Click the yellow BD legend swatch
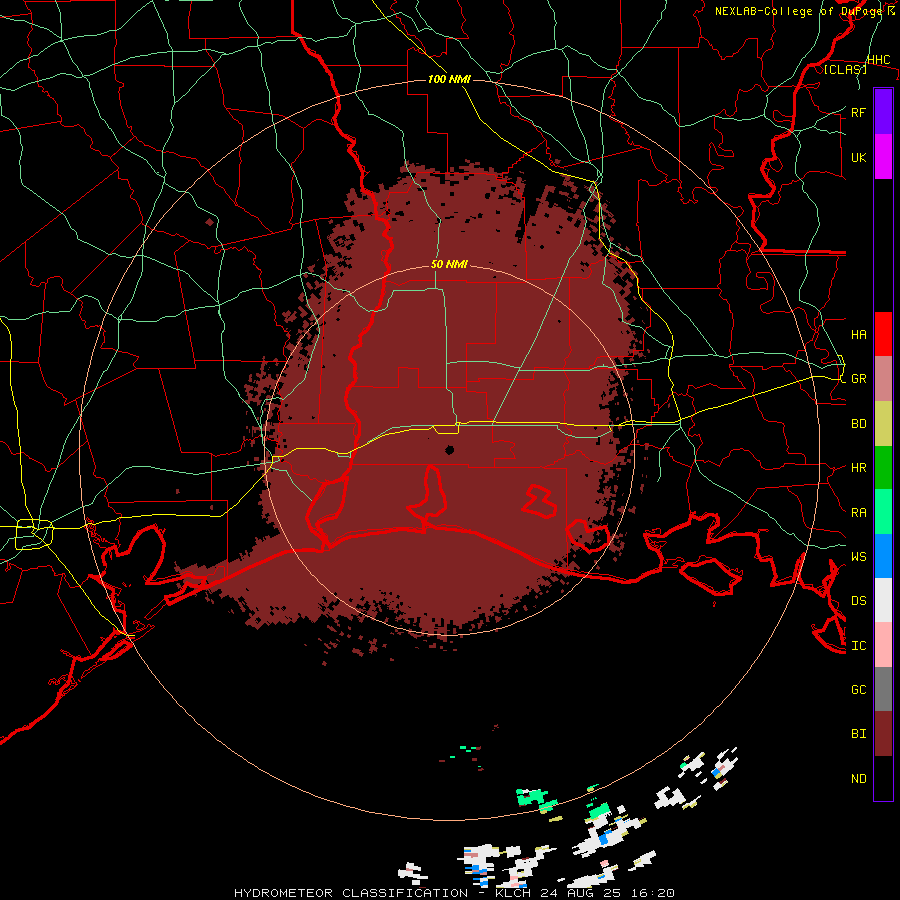The width and height of the screenshot is (900, 900). coord(883,424)
